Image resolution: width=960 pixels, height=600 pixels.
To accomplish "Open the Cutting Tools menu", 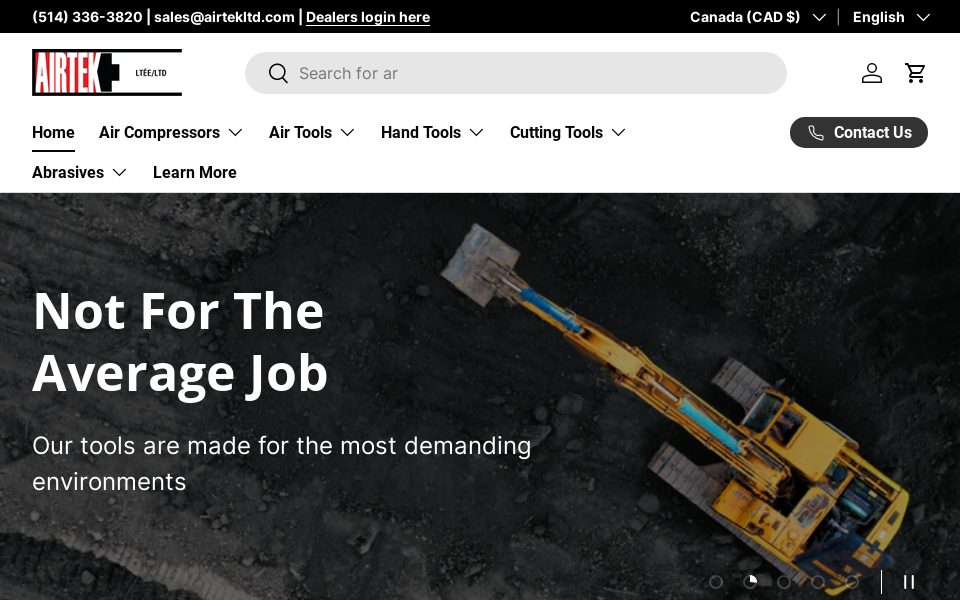I will click(567, 132).
